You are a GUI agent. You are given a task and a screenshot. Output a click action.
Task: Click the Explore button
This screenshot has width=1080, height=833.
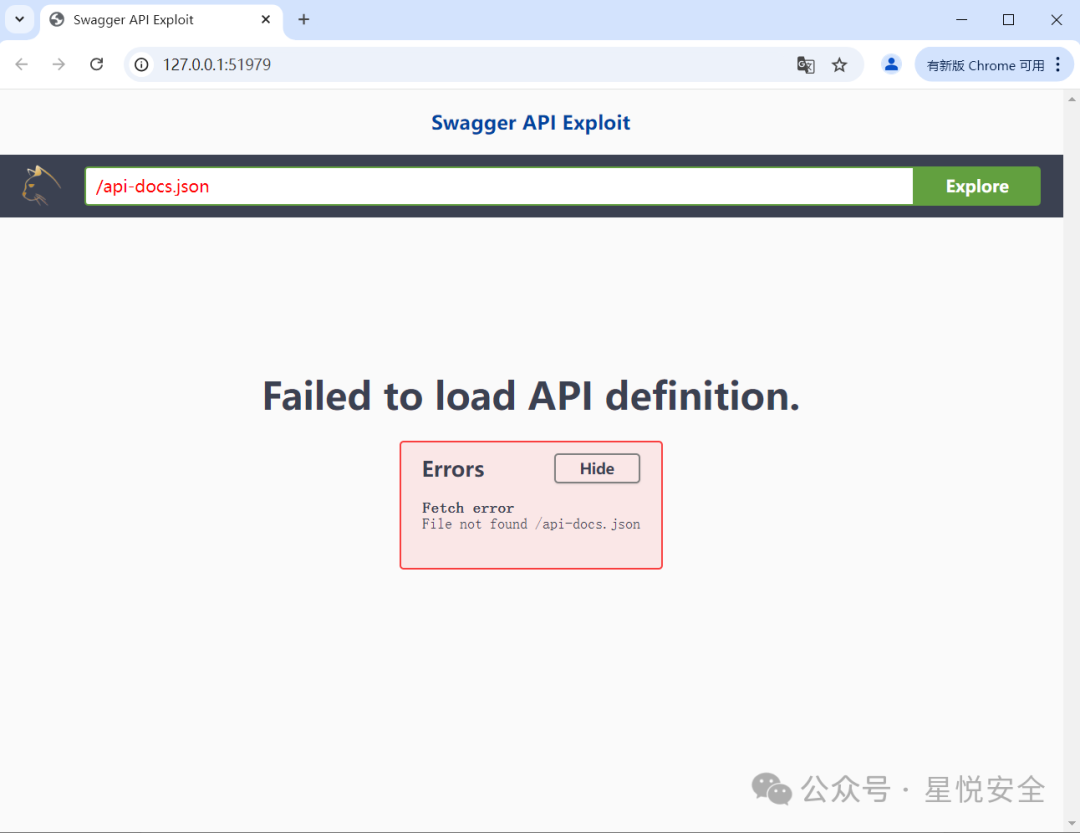pyautogui.click(x=976, y=186)
